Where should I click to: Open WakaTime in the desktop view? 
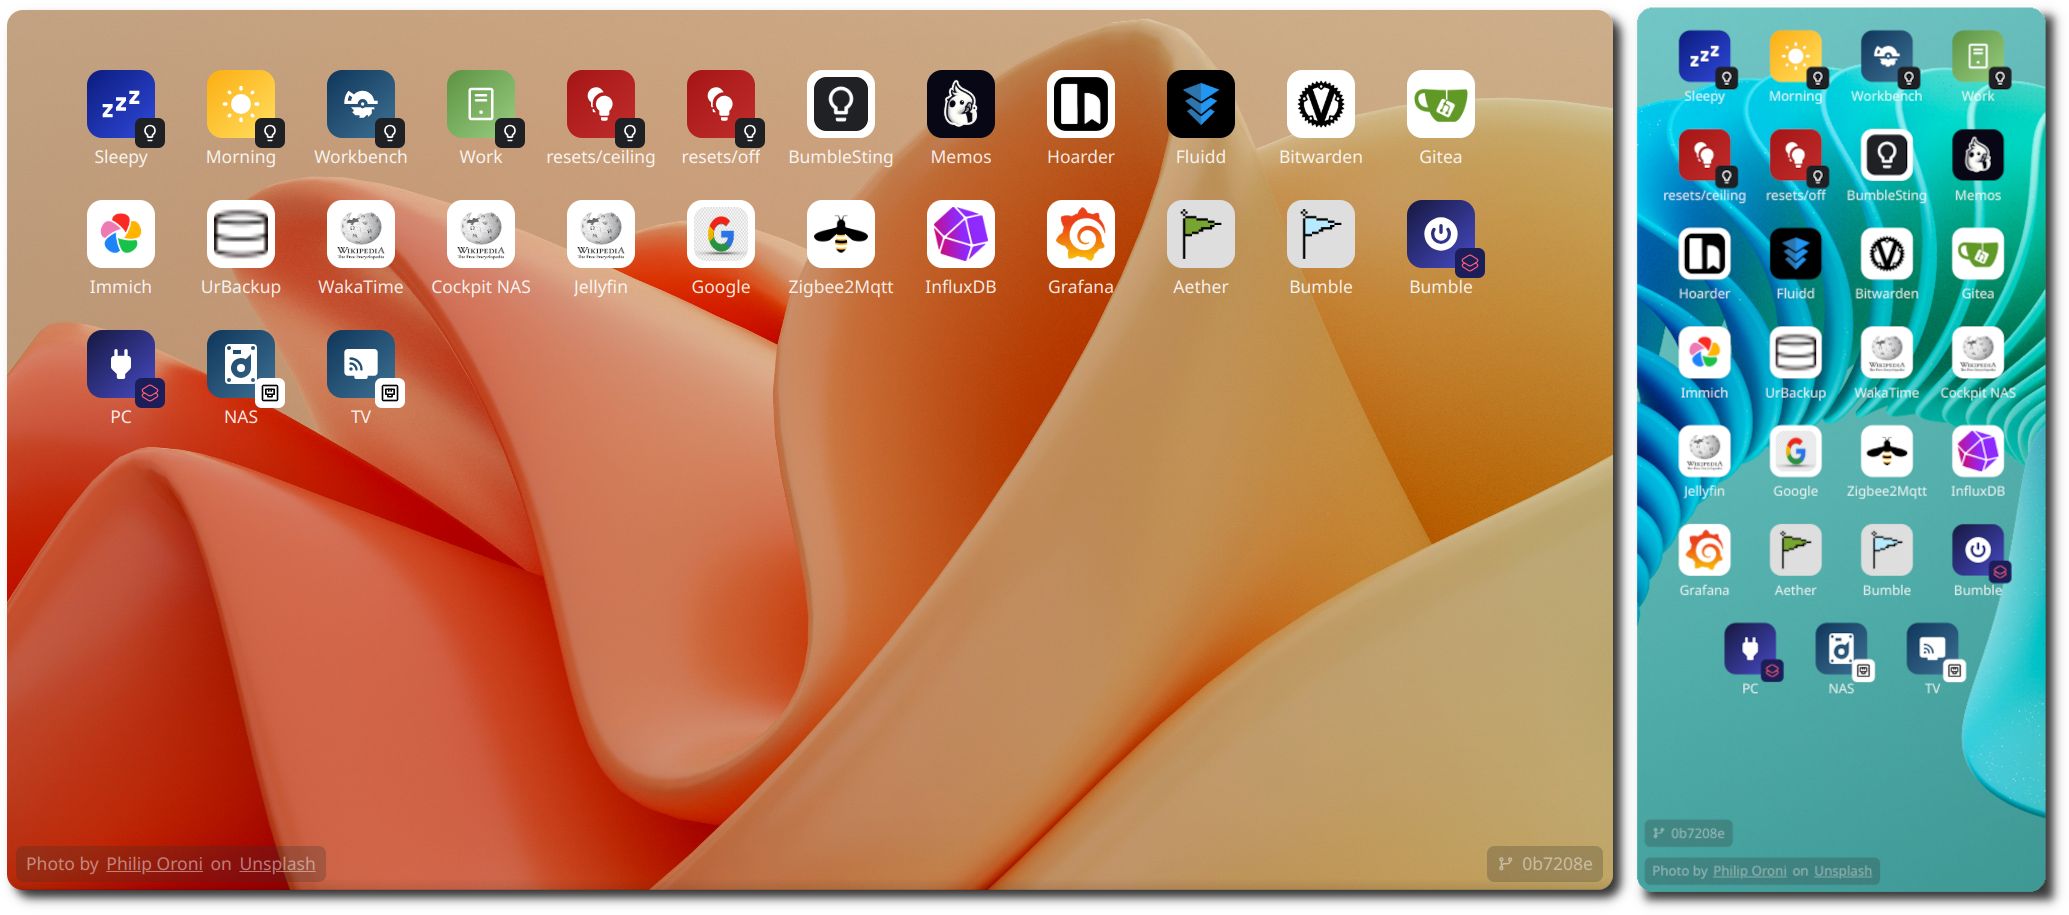coord(361,234)
